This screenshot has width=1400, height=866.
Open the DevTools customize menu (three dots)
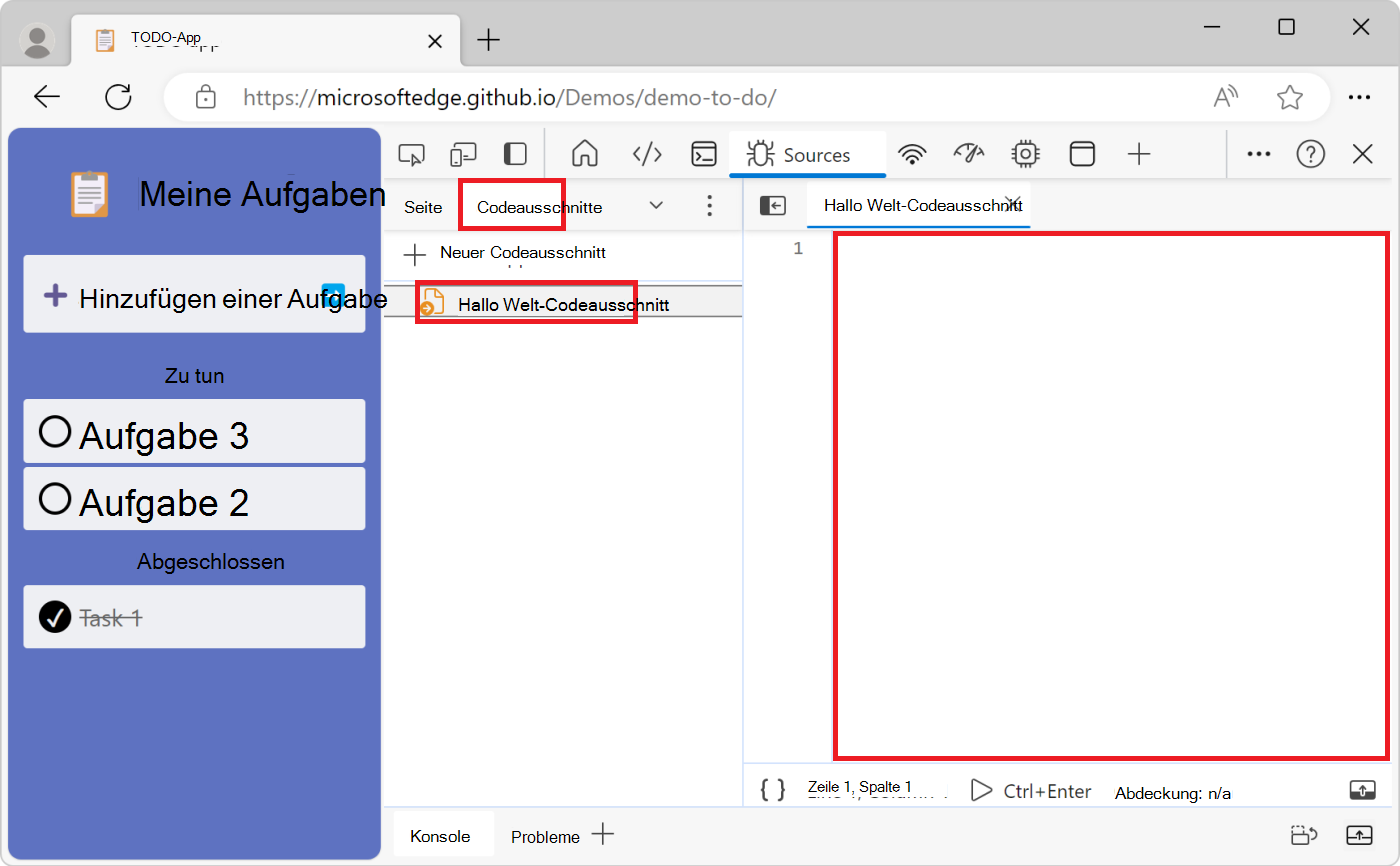(1258, 154)
